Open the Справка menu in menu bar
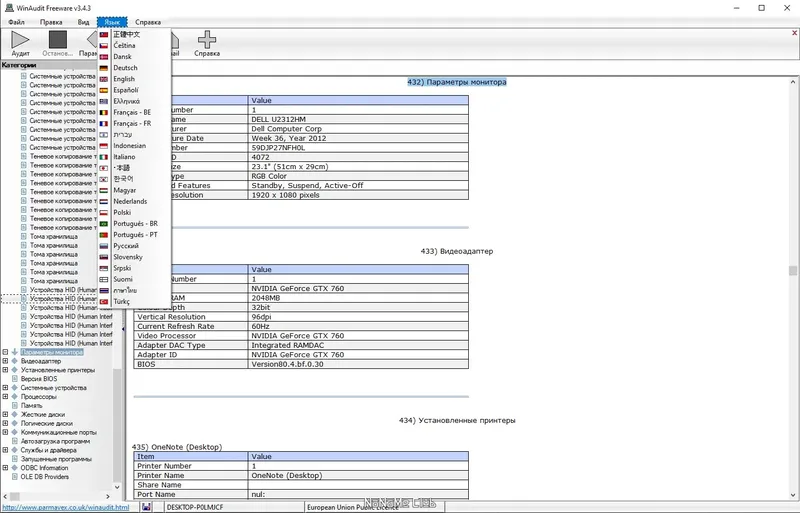Image resolution: width=800 pixels, height=513 pixels. coord(148,22)
